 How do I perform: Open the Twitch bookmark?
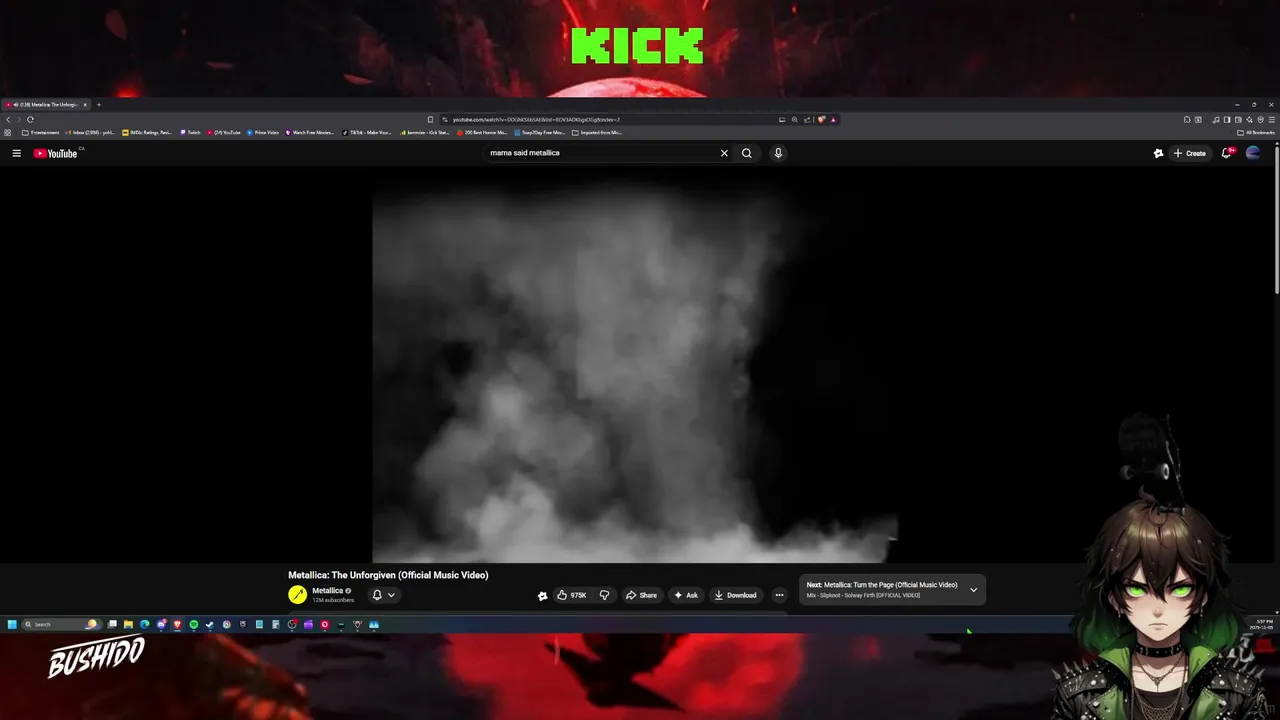tap(191, 132)
